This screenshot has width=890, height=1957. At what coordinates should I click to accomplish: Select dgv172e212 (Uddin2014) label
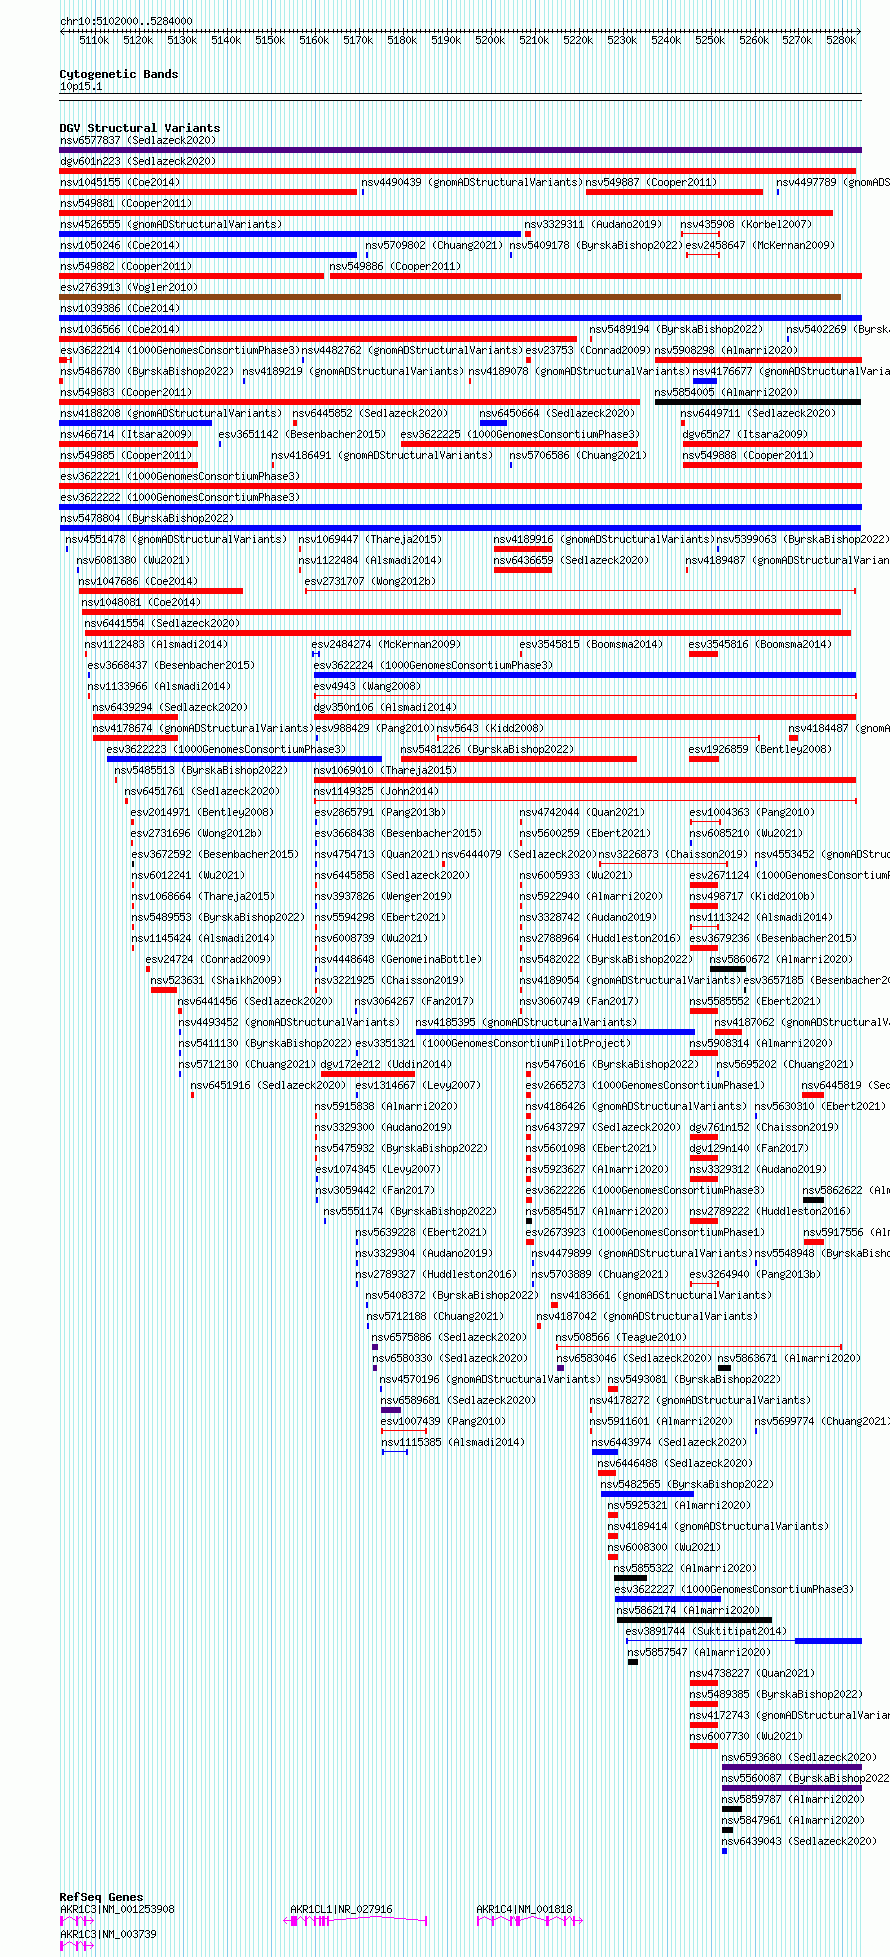387,1064
